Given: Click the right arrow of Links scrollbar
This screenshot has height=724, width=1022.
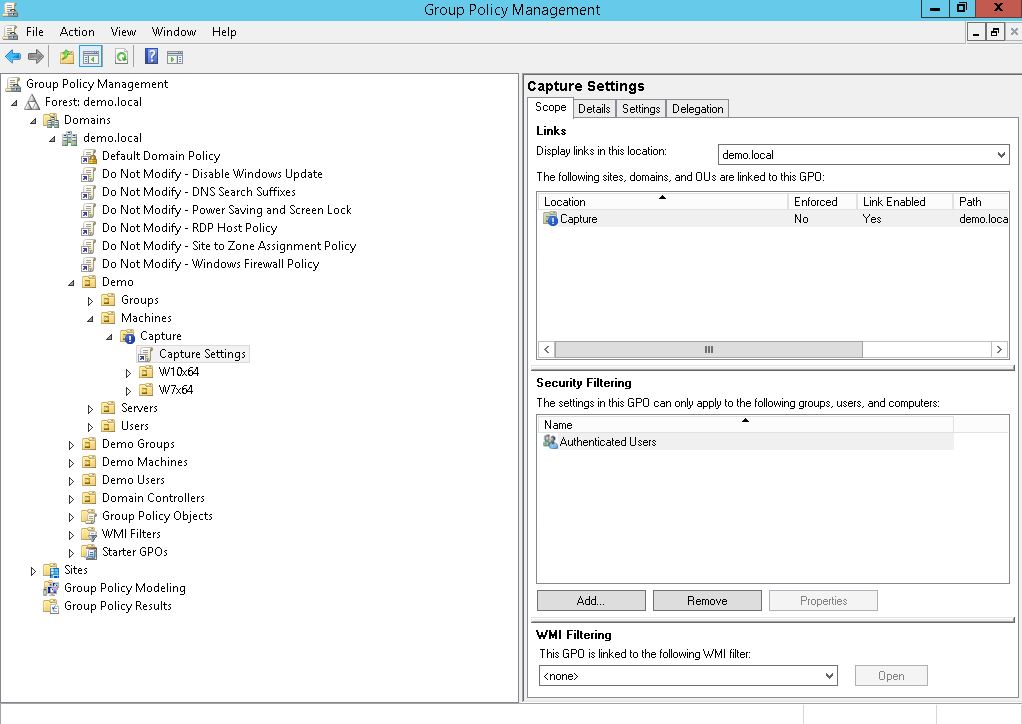Looking at the screenshot, I should click(999, 350).
